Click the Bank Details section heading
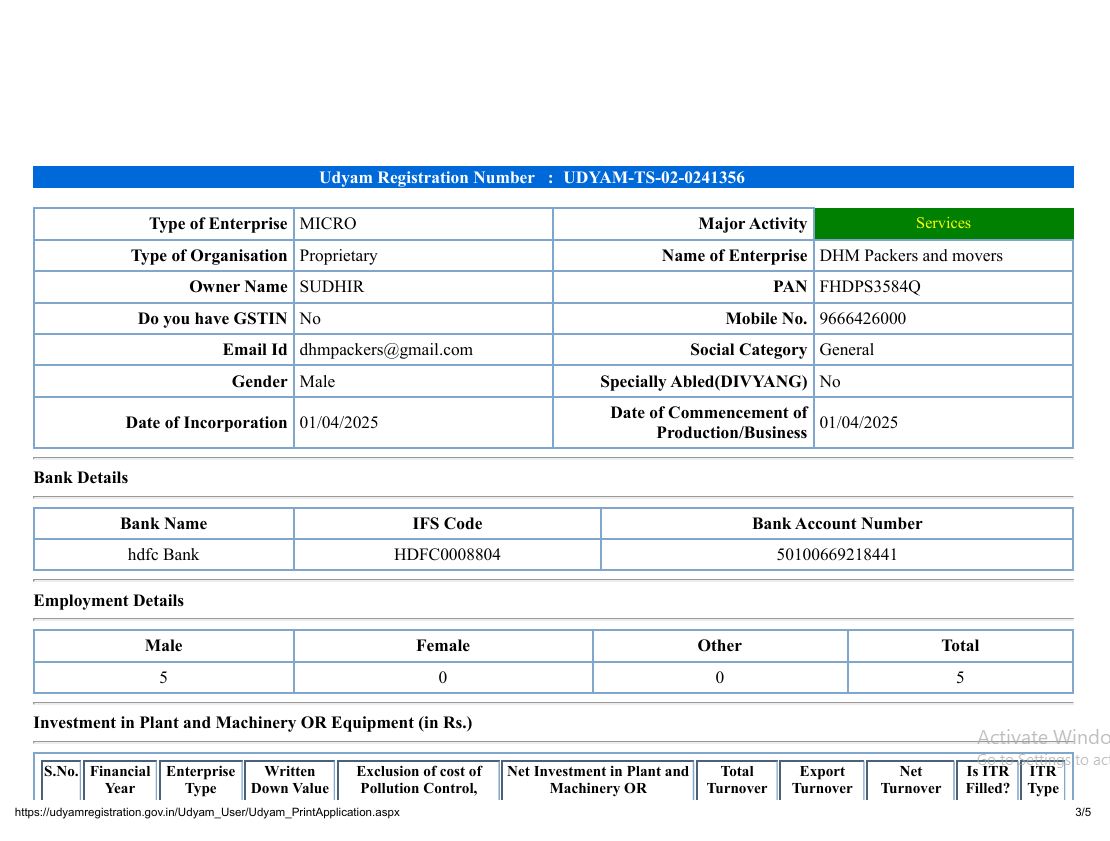 point(81,478)
